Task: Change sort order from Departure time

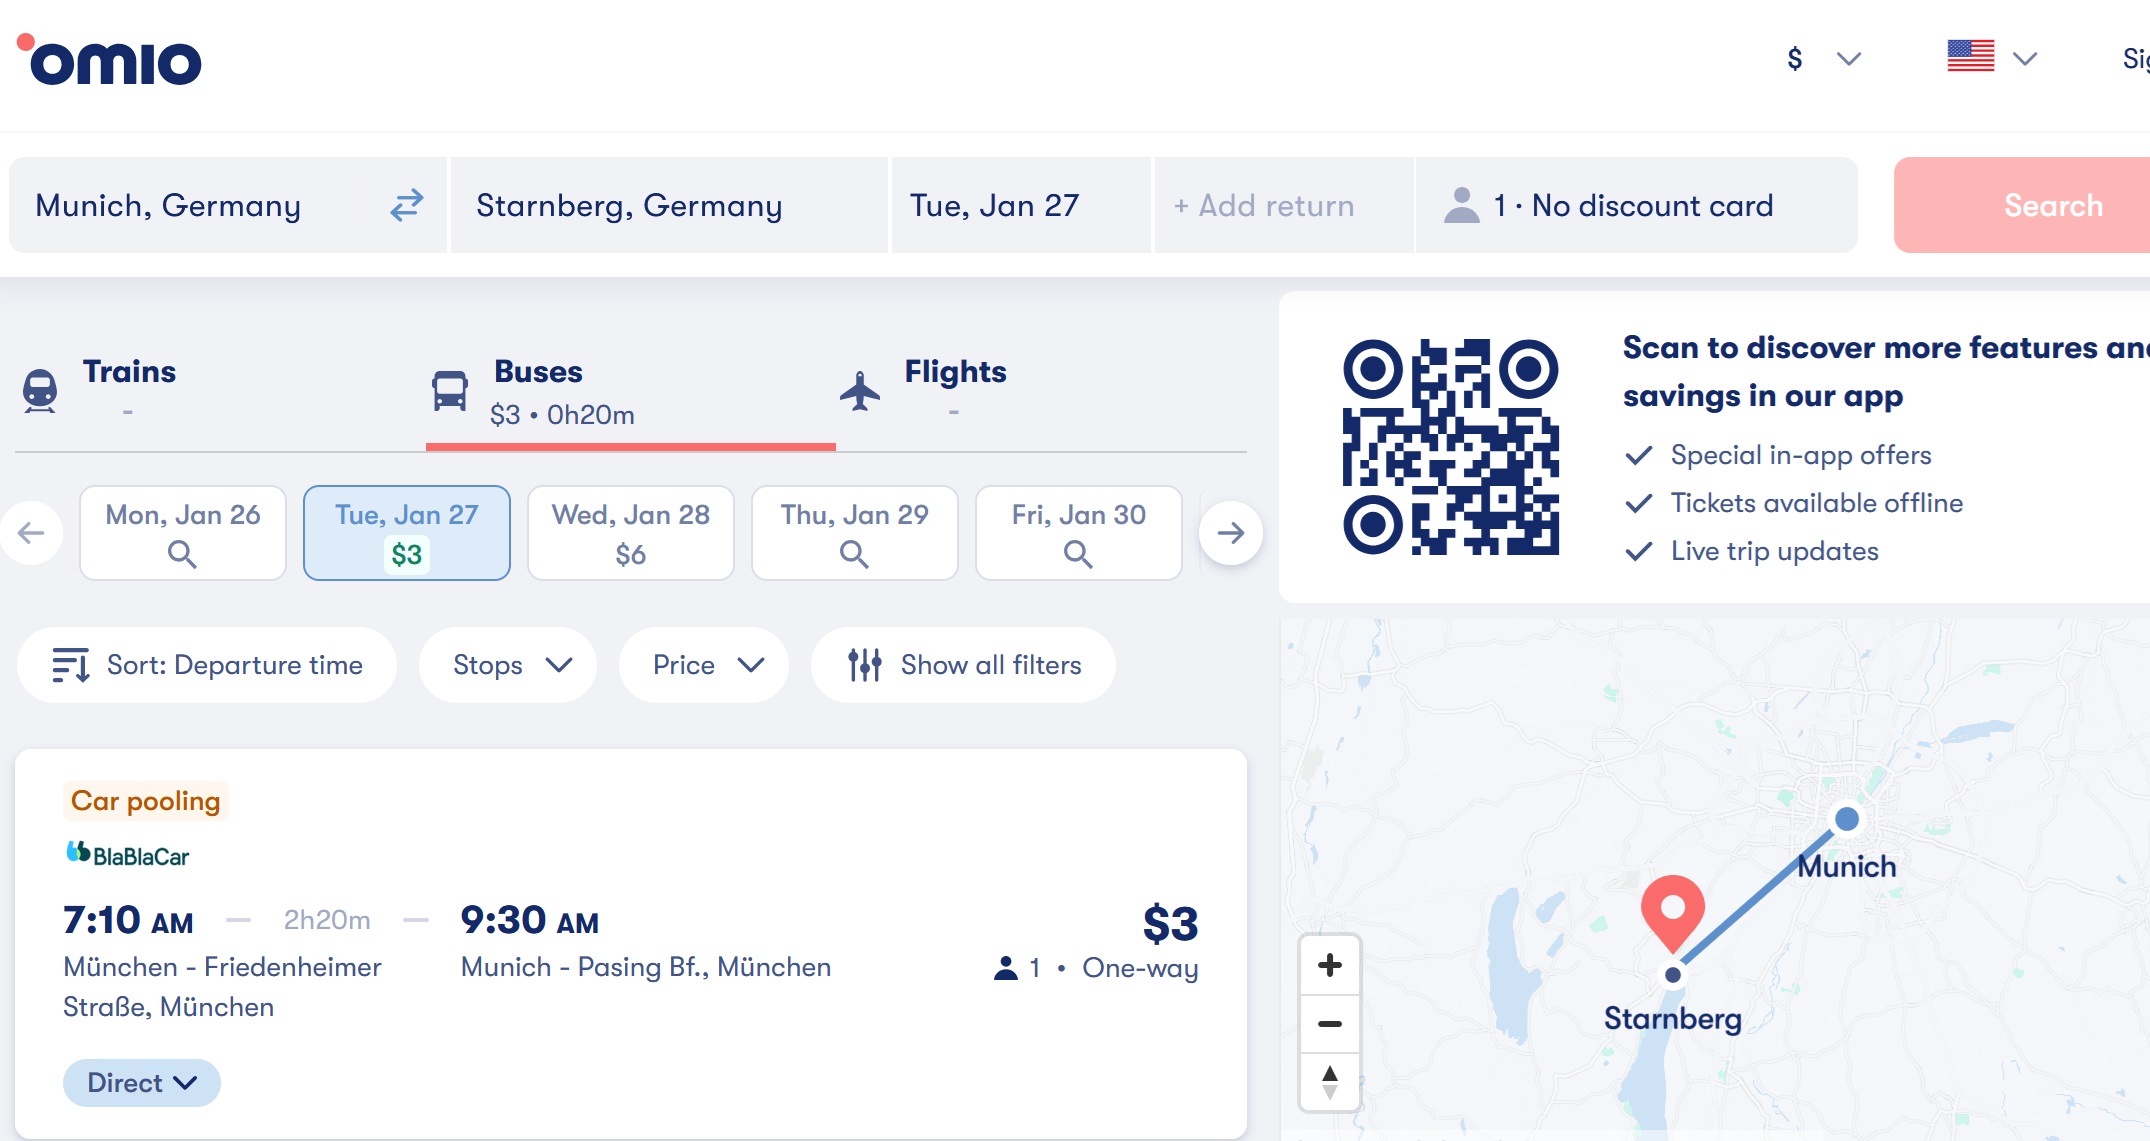Action: point(207,665)
